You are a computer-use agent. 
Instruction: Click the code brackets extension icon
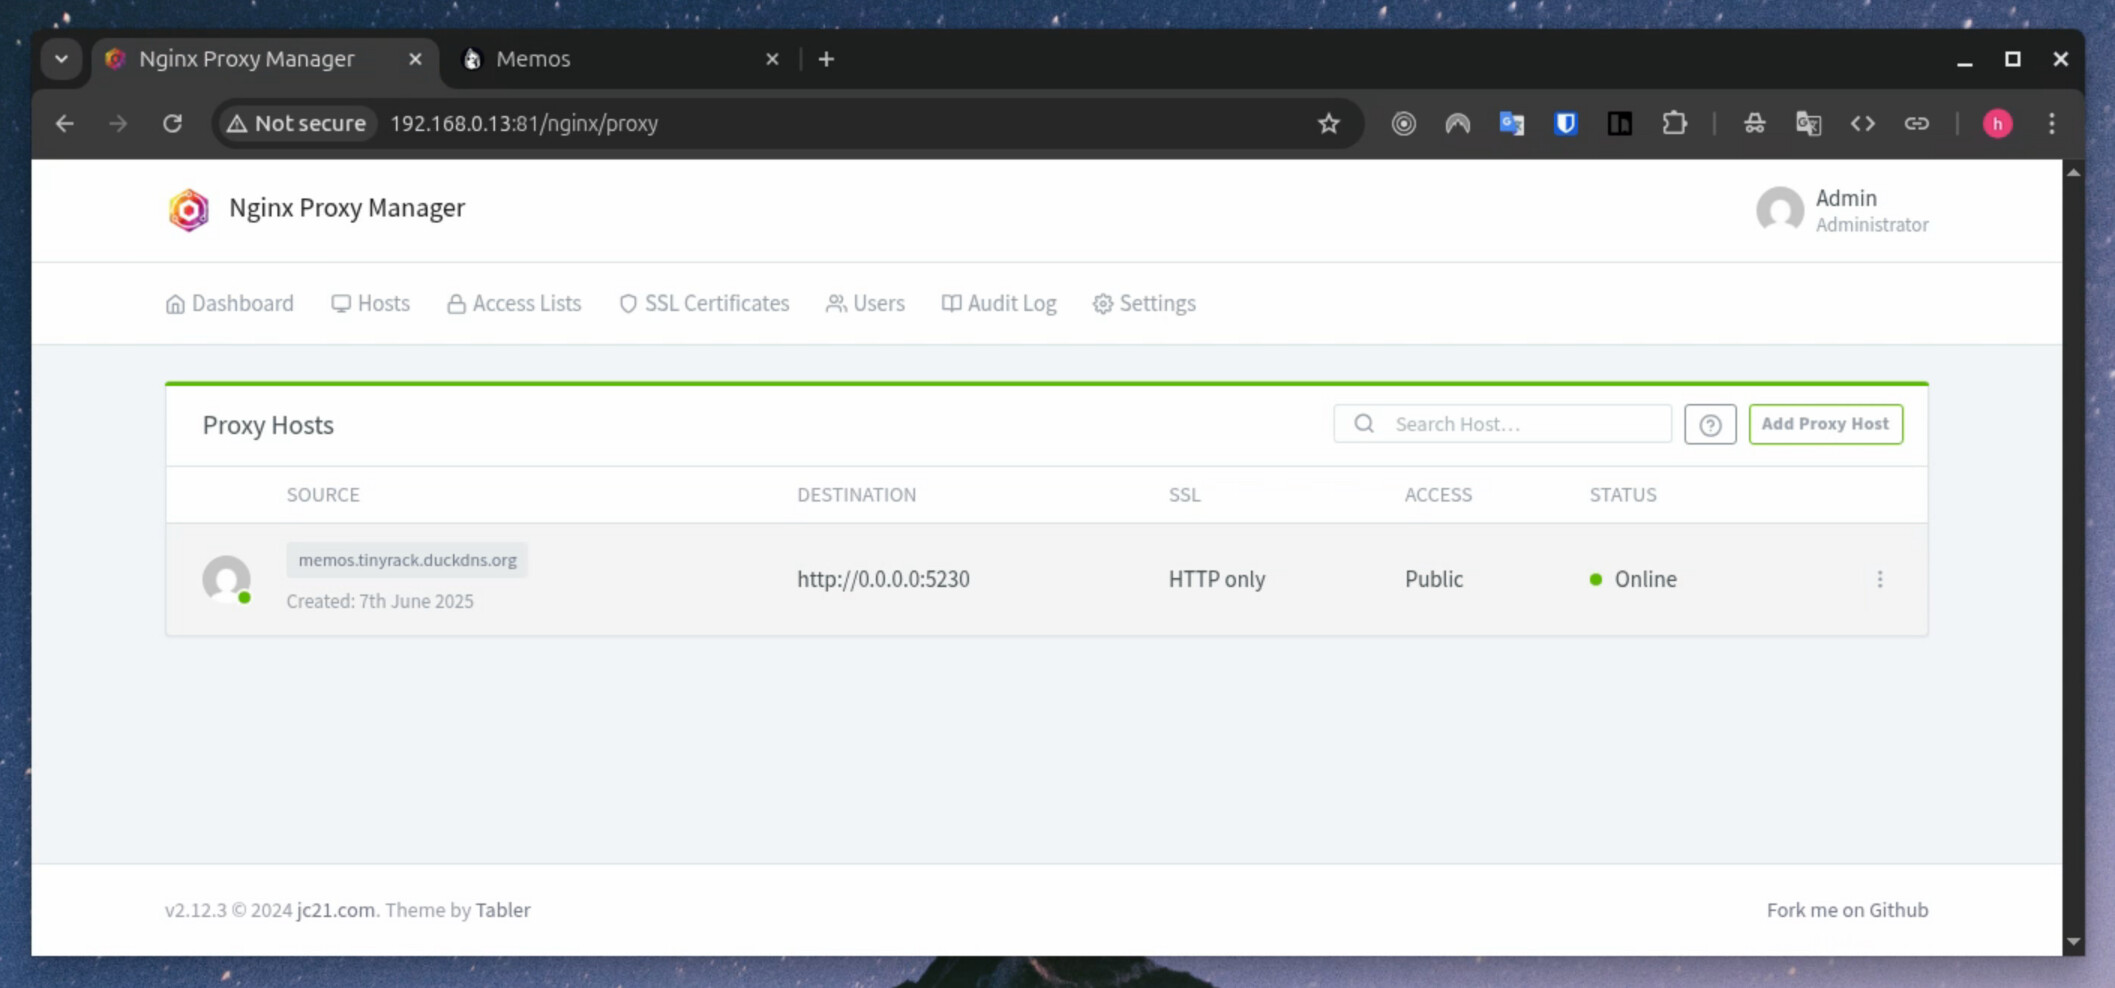pos(1862,123)
